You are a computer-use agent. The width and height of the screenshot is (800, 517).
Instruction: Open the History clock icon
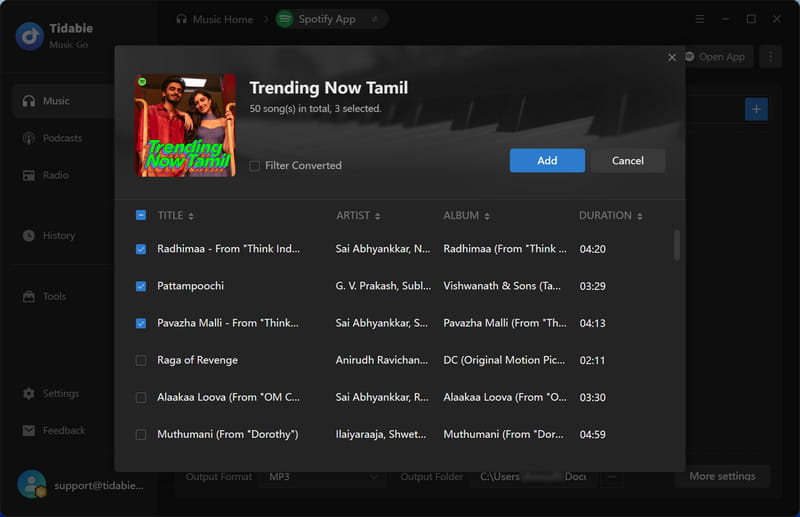pos(29,236)
